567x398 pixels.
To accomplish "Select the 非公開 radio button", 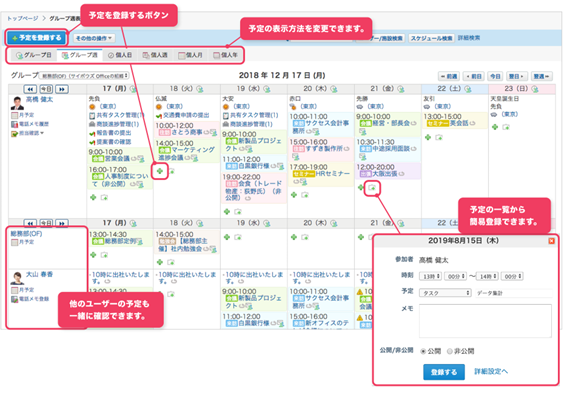I will pyautogui.click(x=449, y=351).
